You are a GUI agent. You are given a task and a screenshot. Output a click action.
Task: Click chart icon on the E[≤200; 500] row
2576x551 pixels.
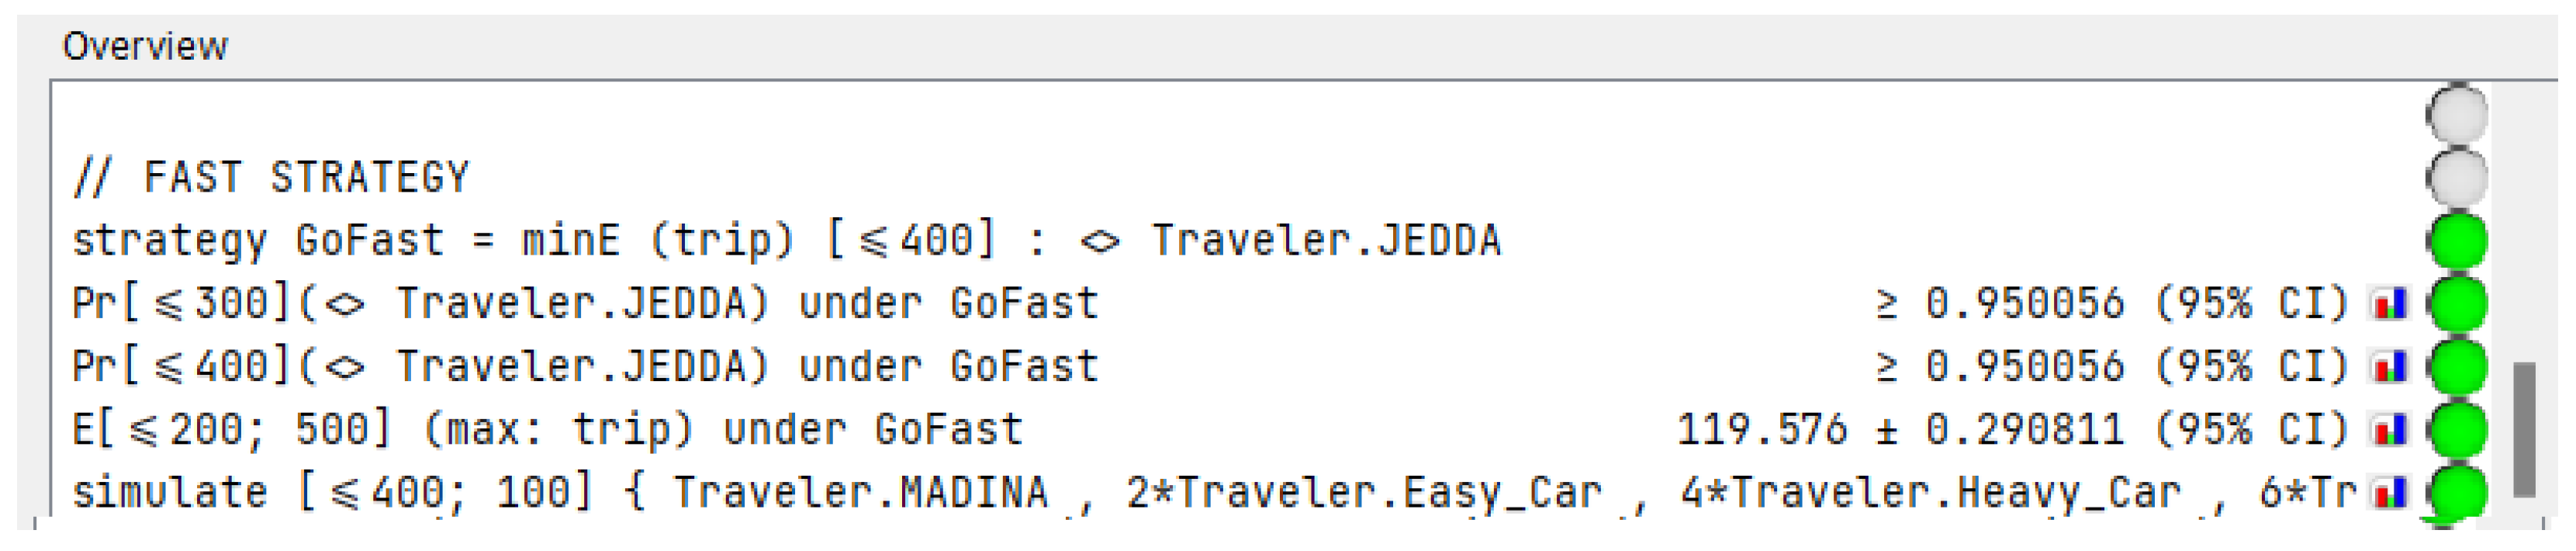(2390, 430)
